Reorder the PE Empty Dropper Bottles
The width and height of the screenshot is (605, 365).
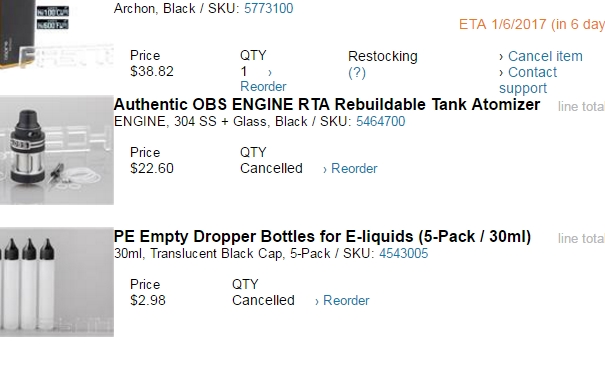pyautogui.click(x=346, y=300)
